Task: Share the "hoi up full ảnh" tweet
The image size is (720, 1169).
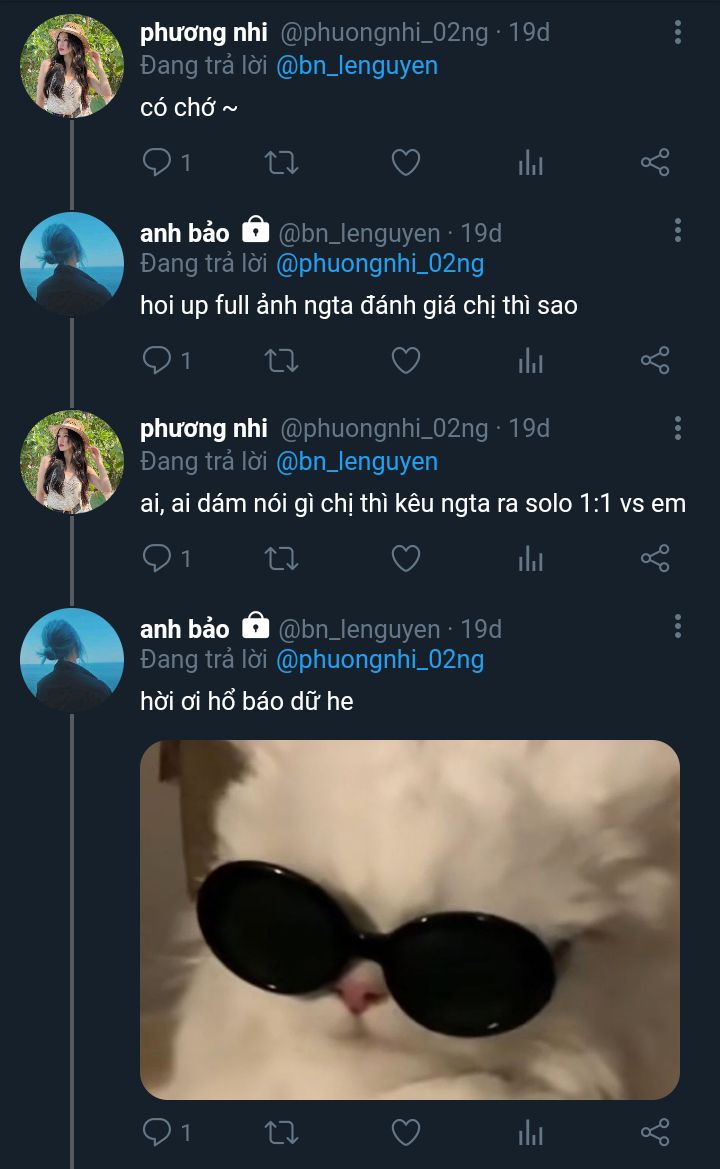Action: (654, 360)
